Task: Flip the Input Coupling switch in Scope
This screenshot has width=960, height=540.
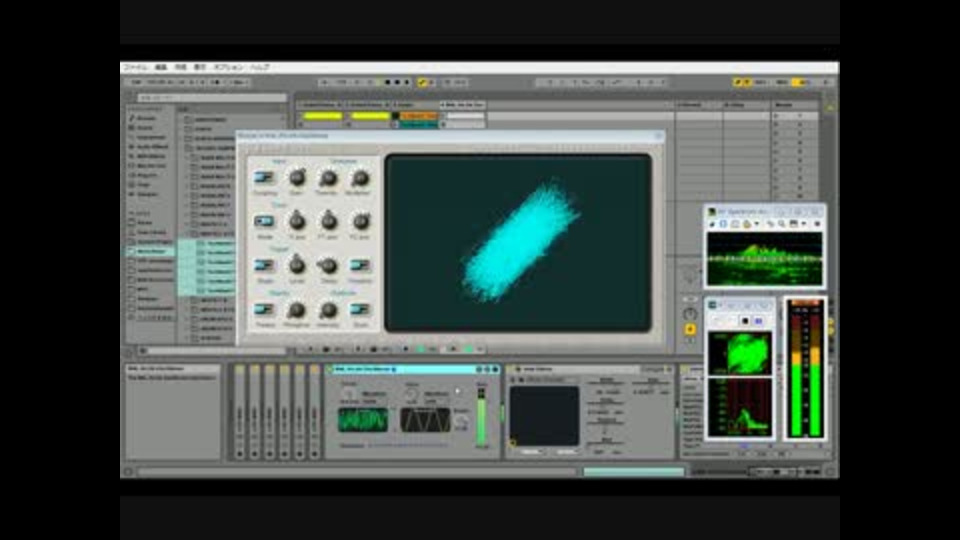Action: tap(264, 178)
